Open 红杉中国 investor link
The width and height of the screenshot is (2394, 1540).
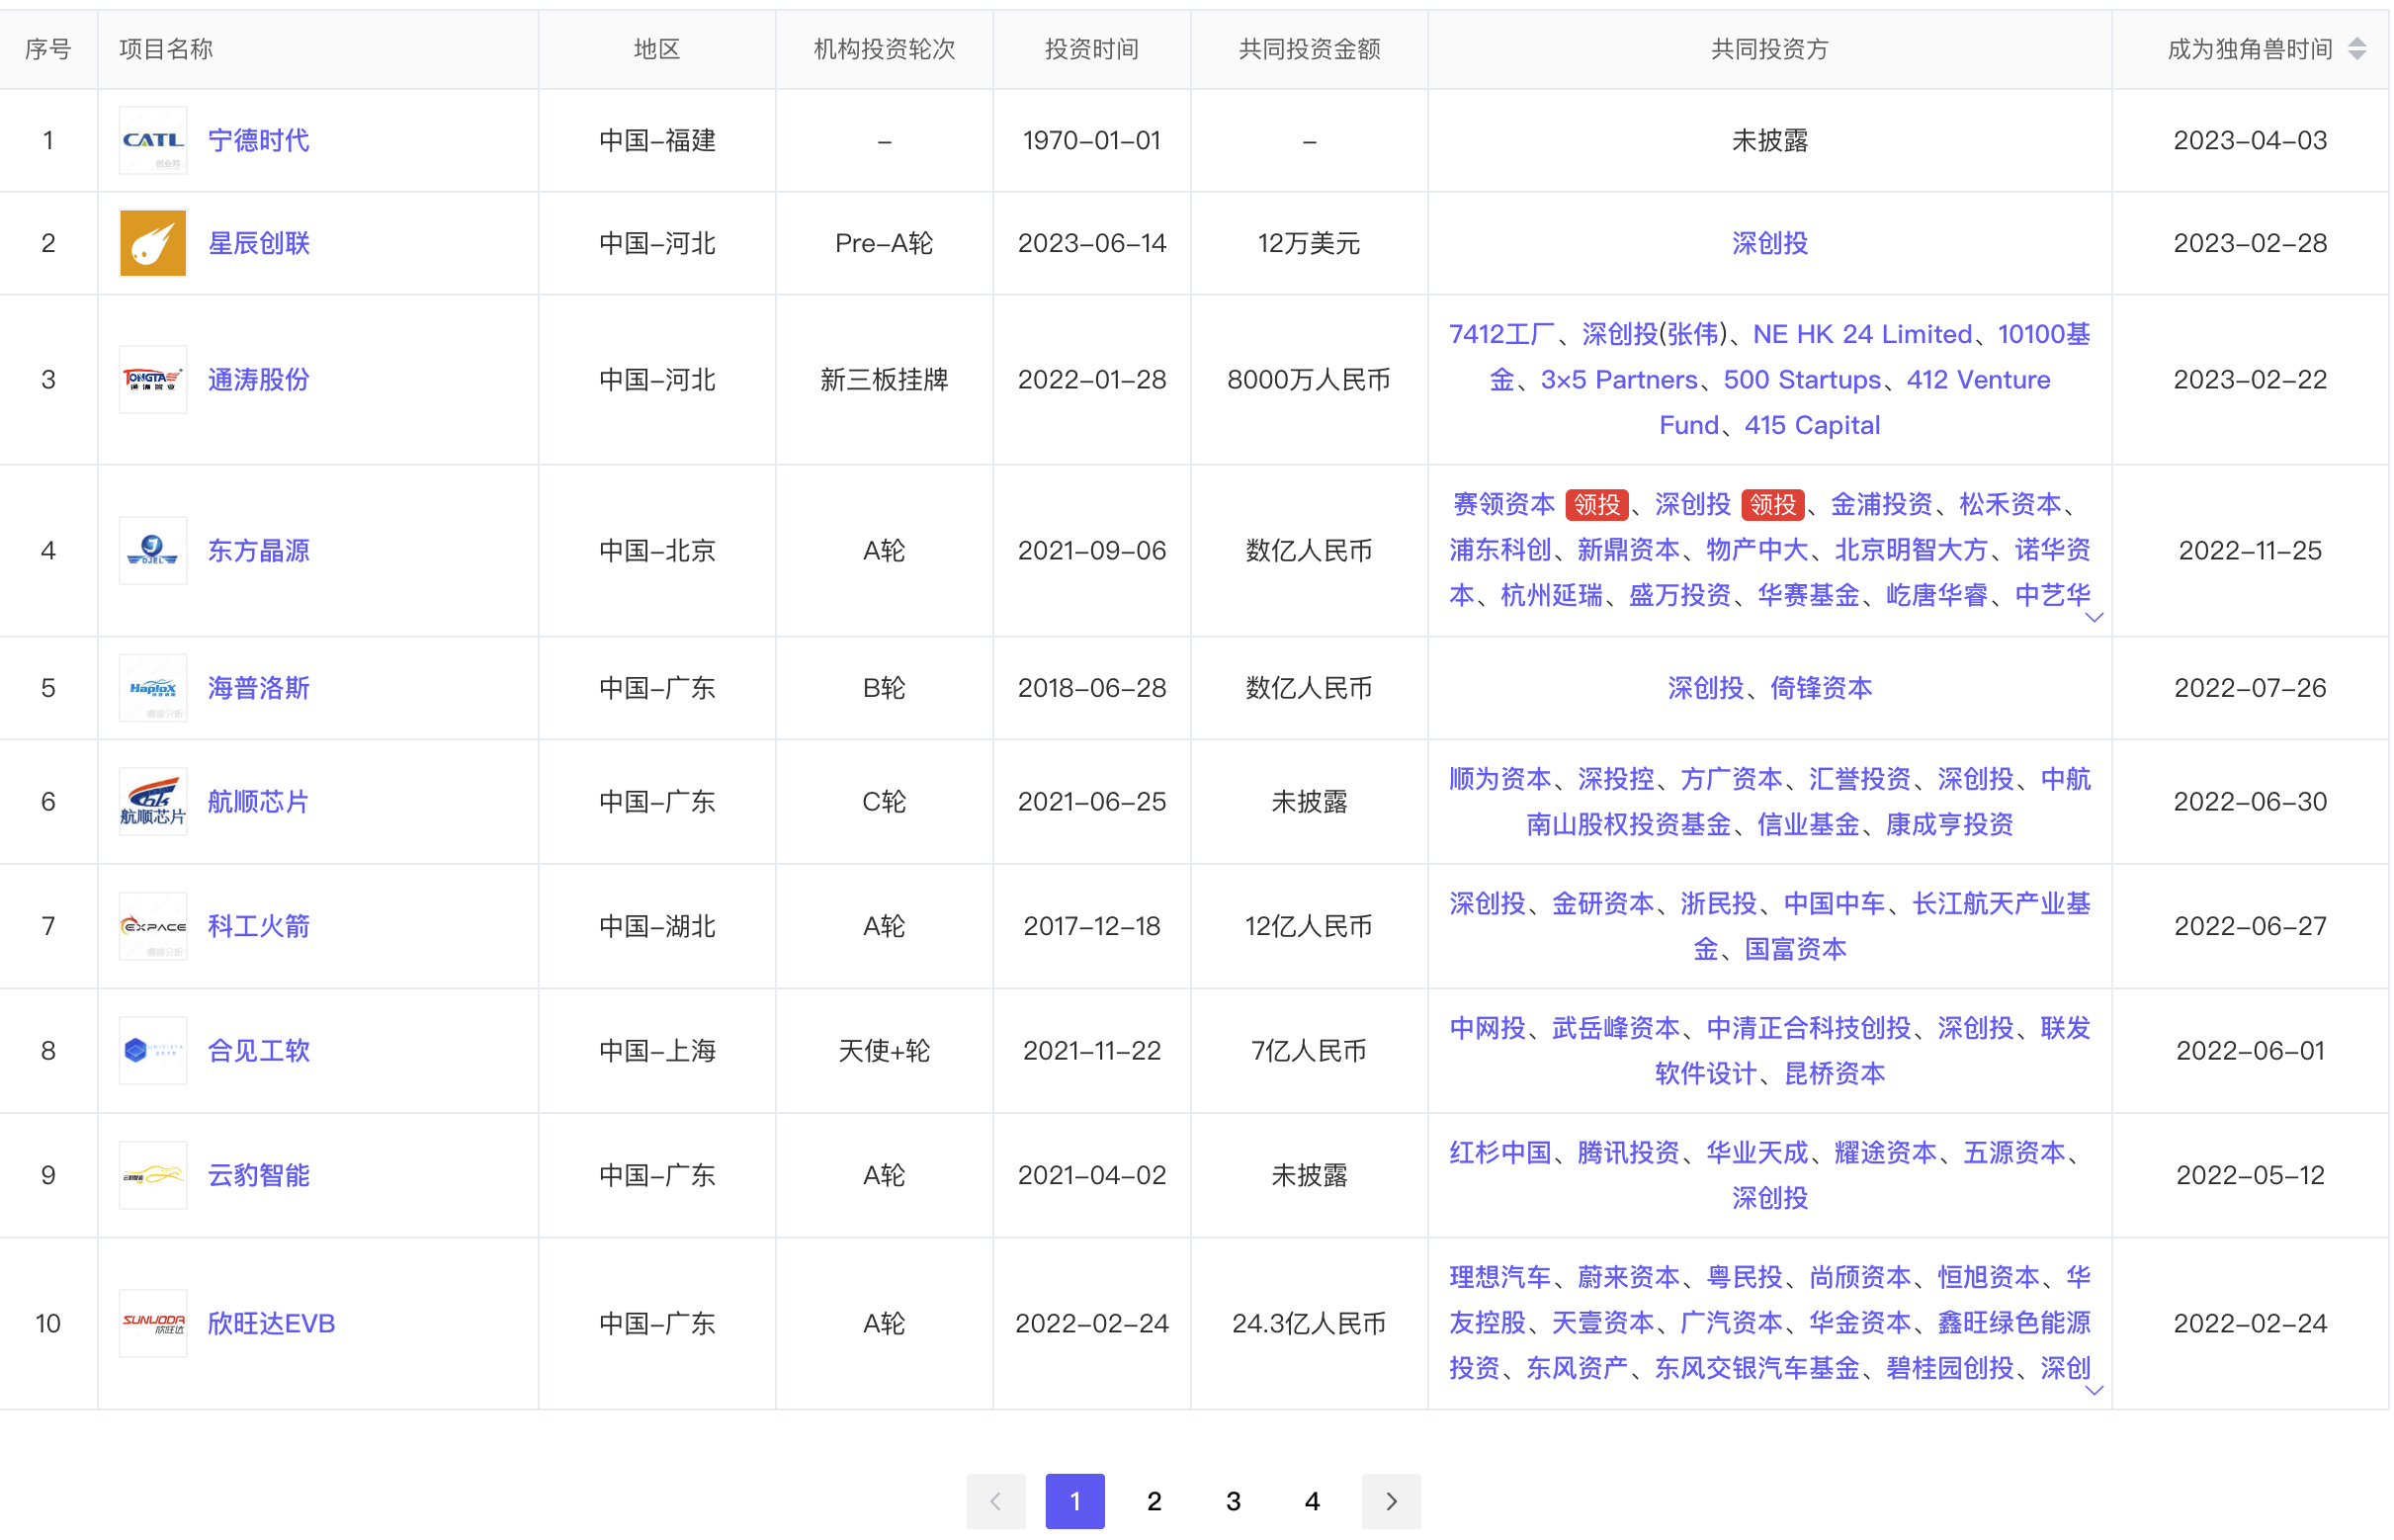click(x=1501, y=1153)
